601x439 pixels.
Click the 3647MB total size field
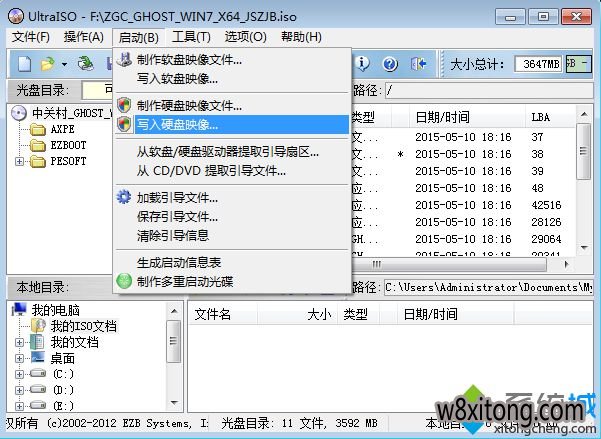pyautogui.click(x=538, y=64)
